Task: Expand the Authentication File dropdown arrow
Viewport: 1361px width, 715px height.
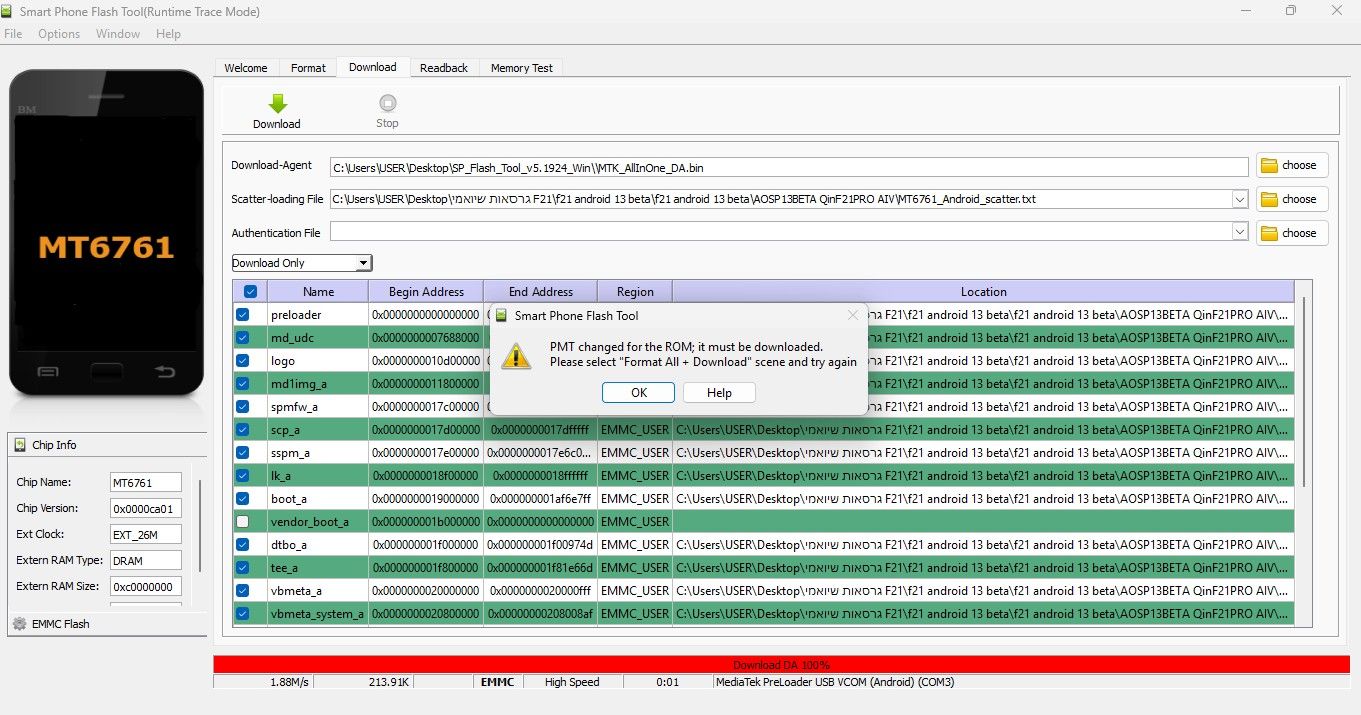Action: point(1240,232)
